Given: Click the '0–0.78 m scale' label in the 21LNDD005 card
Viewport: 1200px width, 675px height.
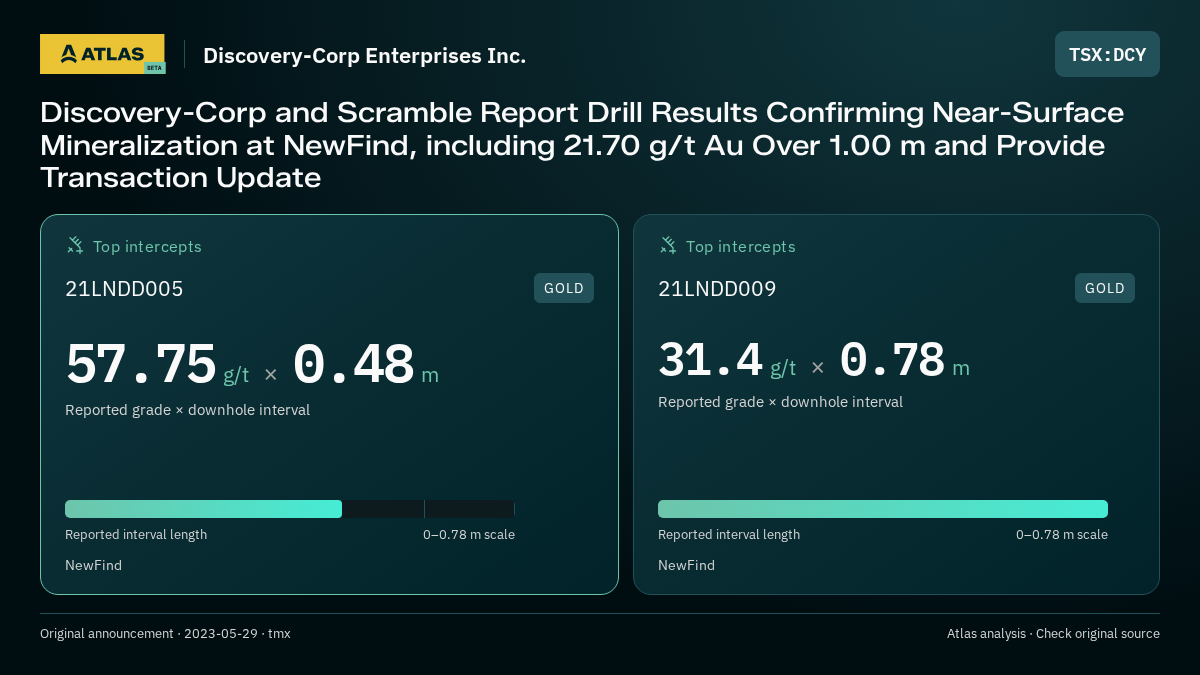Looking at the screenshot, I should (x=469, y=535).
